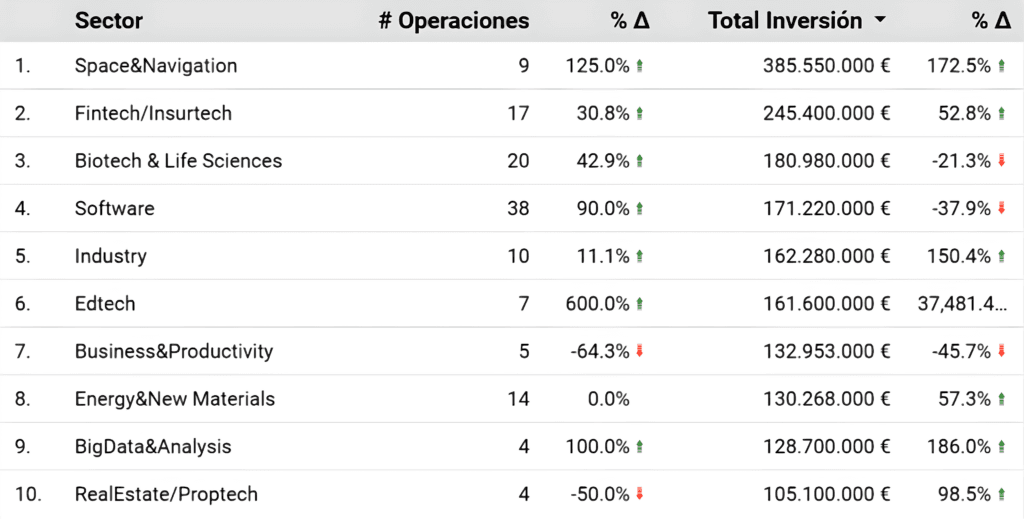The height and width of the screenshot is (519, 1024).
Task: Select the Software sector entry
Action: [114, 208]
